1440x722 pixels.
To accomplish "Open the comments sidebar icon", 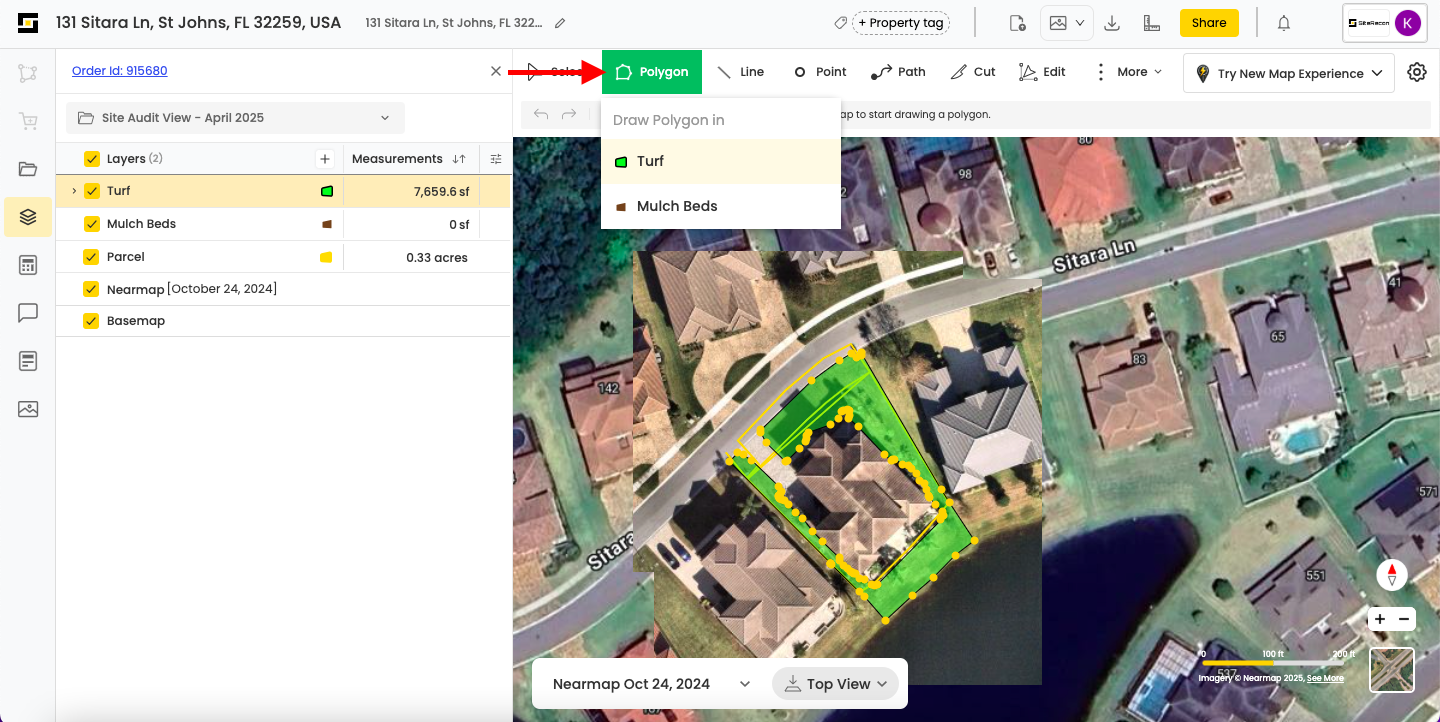I will tap(28, 313).
